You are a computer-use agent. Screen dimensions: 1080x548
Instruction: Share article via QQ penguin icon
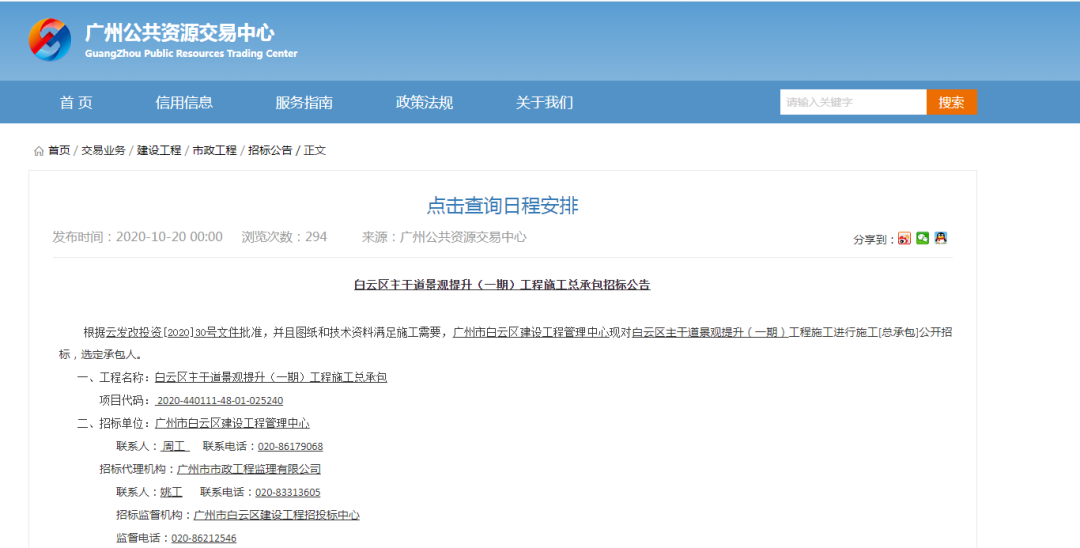point(940,238)
